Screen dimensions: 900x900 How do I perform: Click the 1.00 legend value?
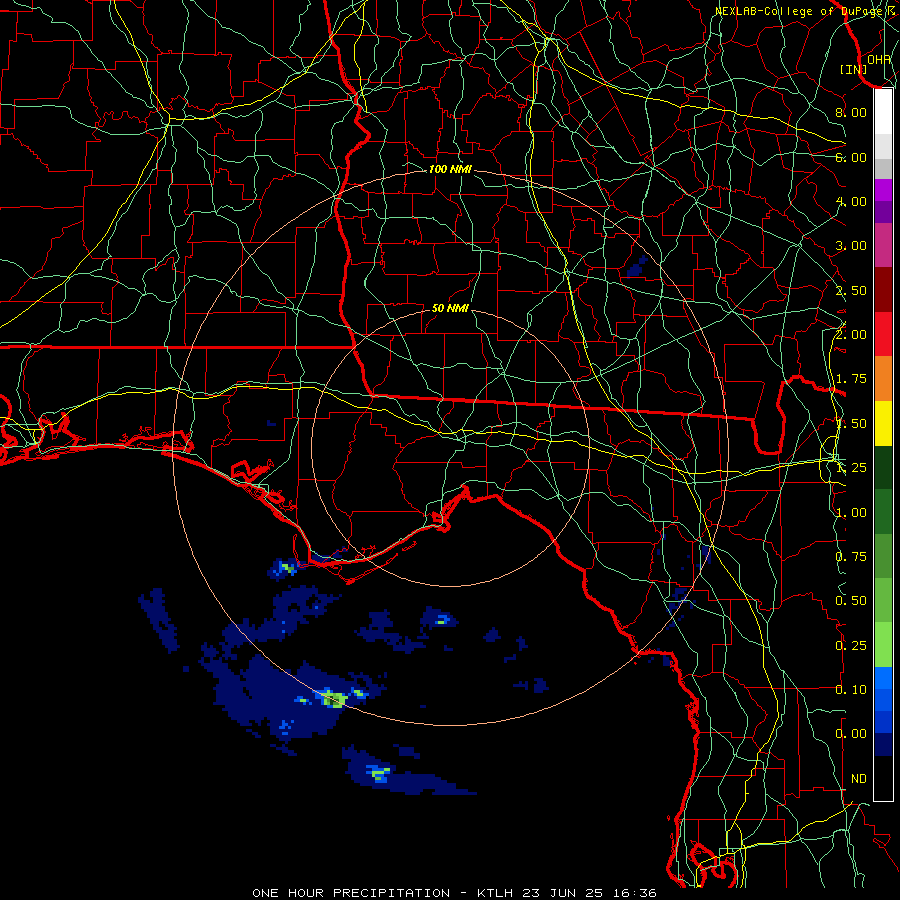[x=851, y=513]
